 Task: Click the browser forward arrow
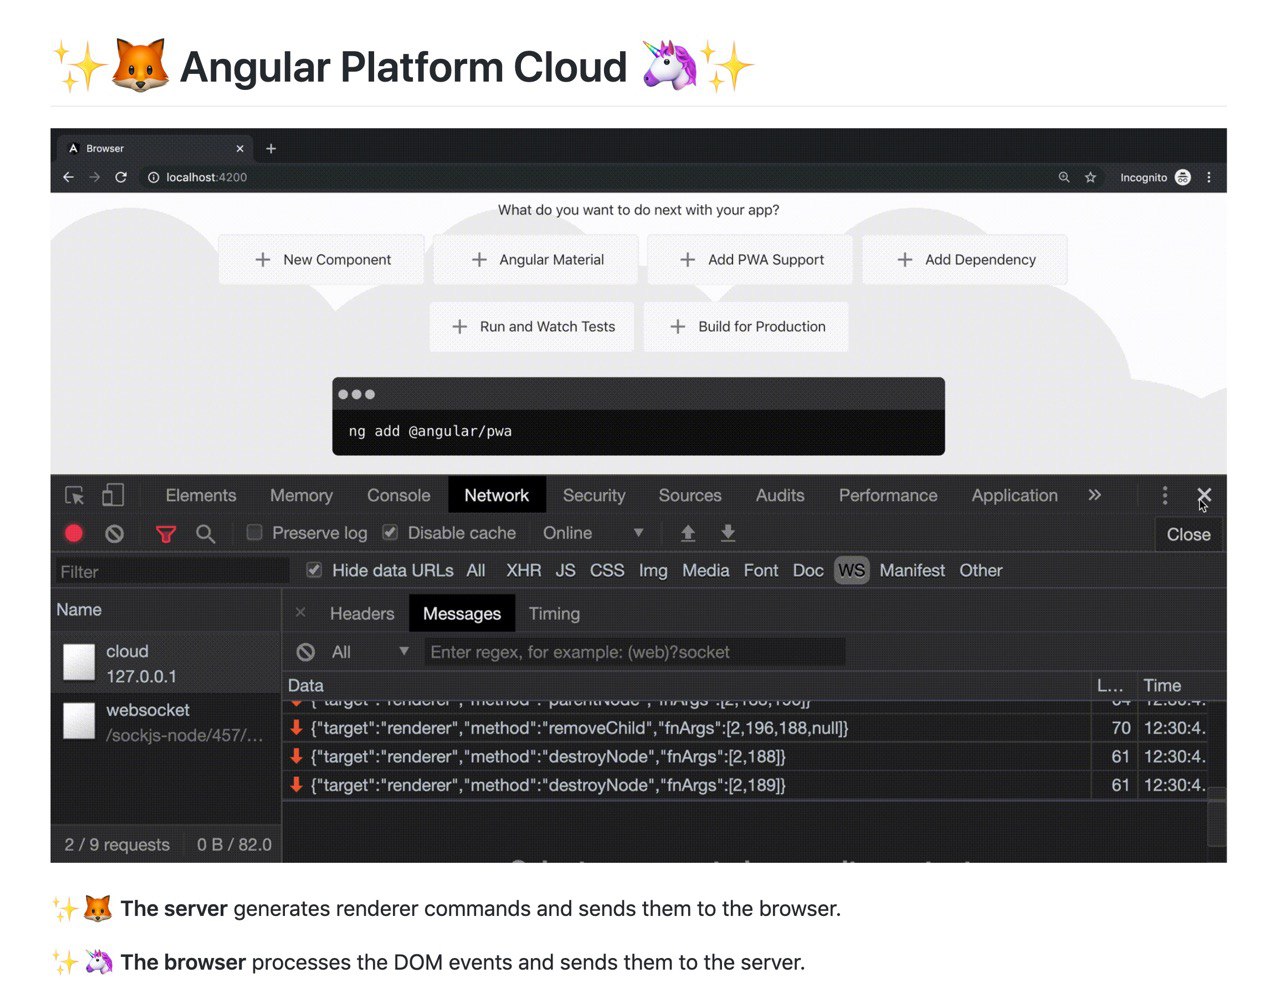(94, 177)
